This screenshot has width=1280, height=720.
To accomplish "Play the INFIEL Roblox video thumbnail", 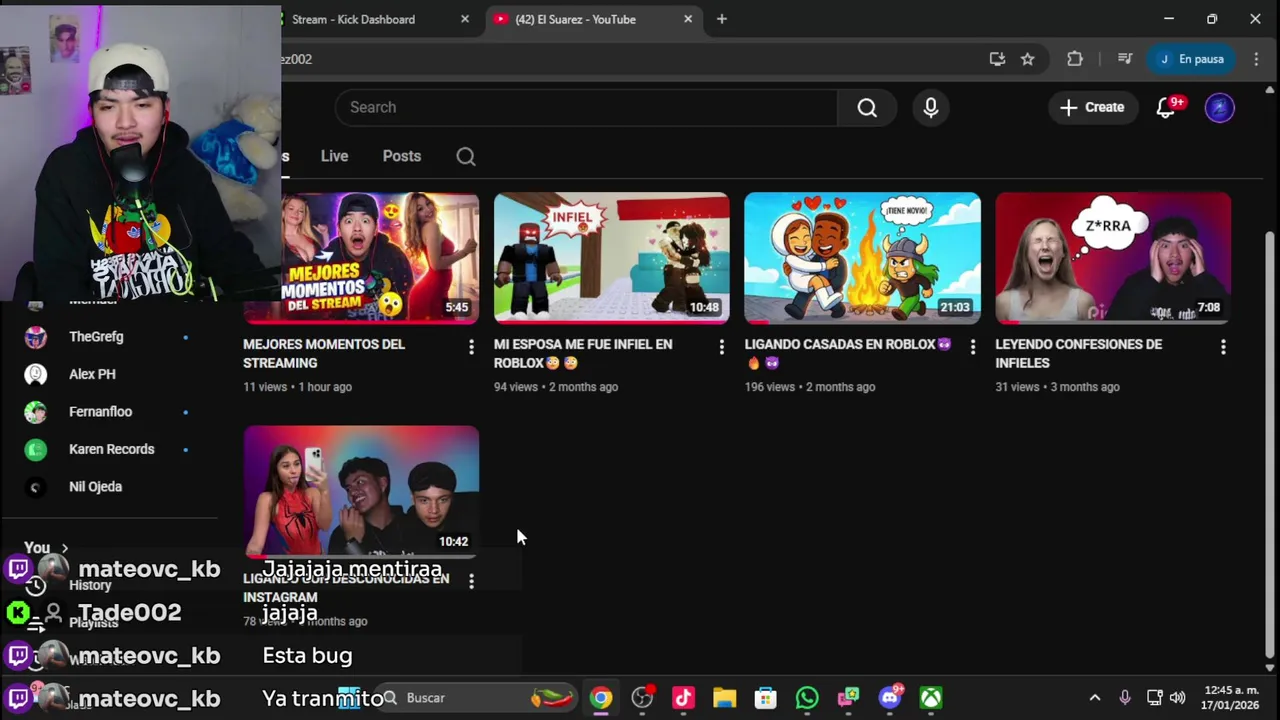I will coord(612,258).
